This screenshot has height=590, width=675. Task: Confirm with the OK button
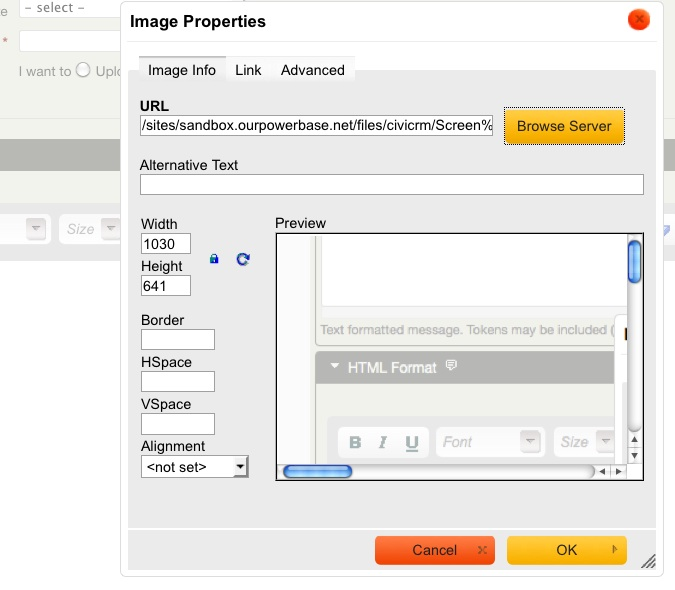566,550
